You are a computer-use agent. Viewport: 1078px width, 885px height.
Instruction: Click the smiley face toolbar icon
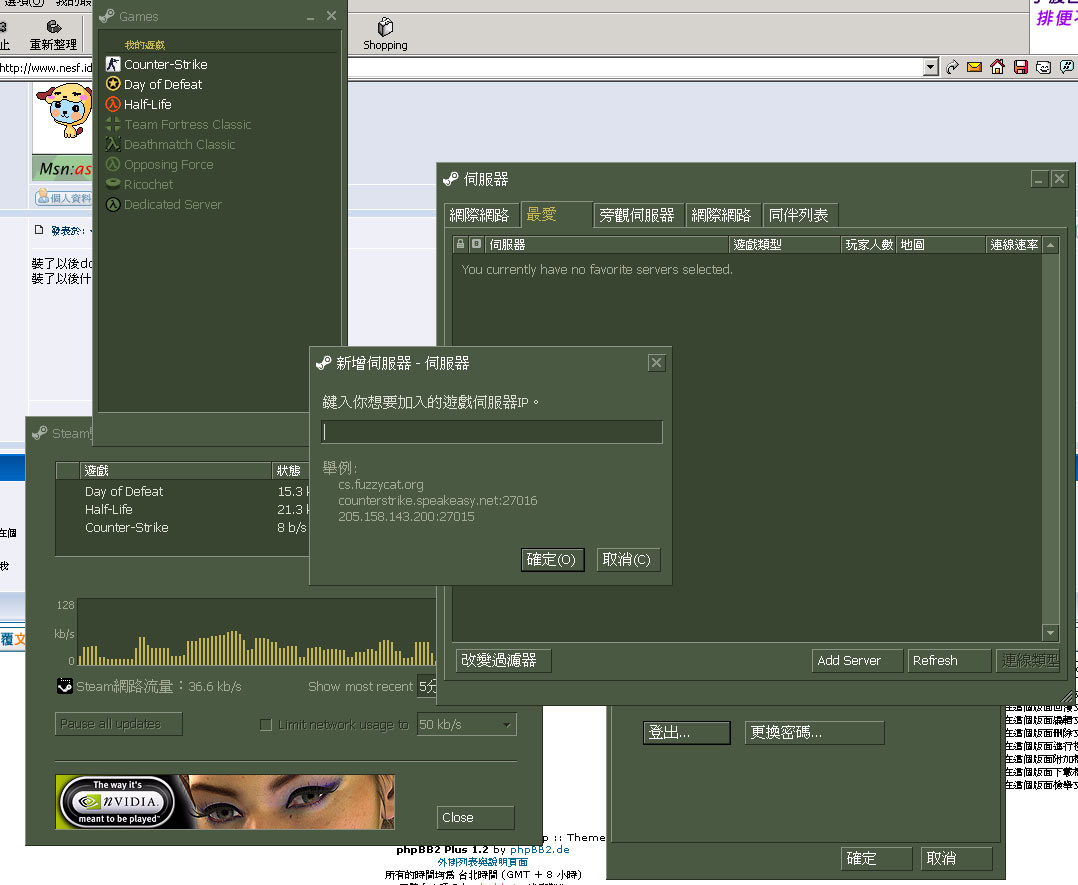tap(1044, 67)
